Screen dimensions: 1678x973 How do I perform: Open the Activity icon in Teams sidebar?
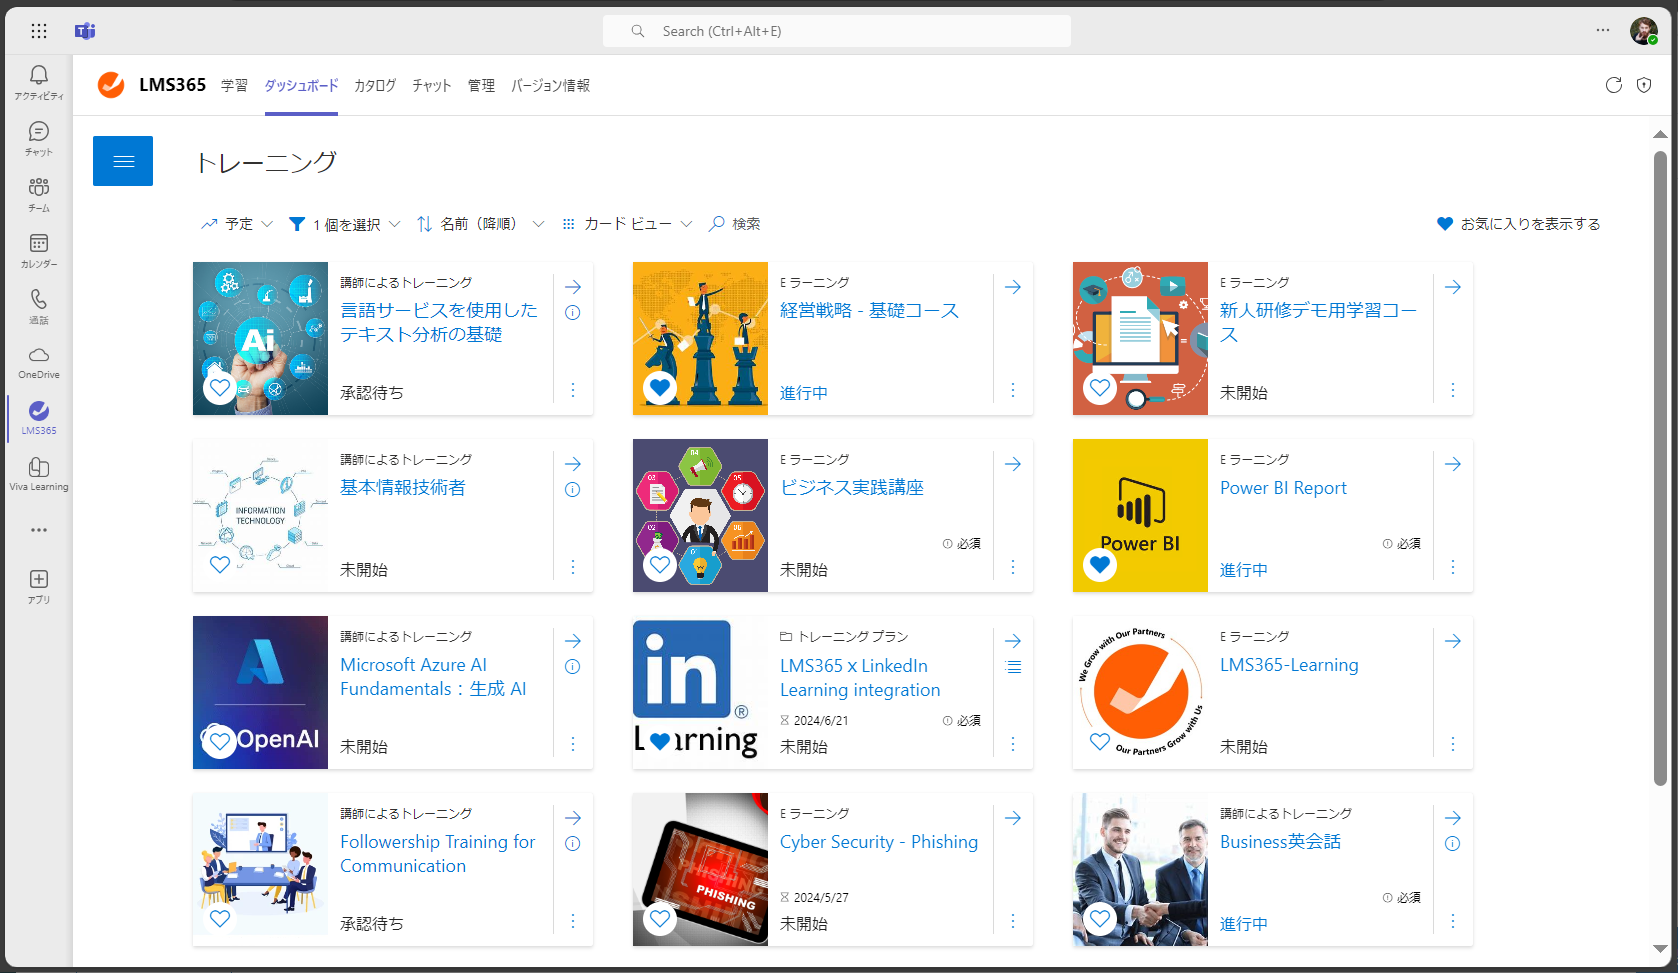39,82
